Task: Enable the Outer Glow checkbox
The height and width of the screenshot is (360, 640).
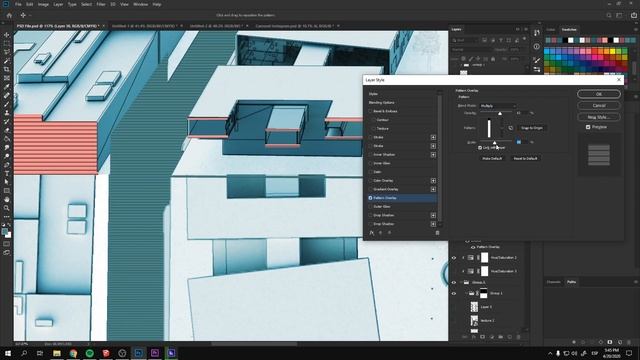Action: [x=371, y=207]
